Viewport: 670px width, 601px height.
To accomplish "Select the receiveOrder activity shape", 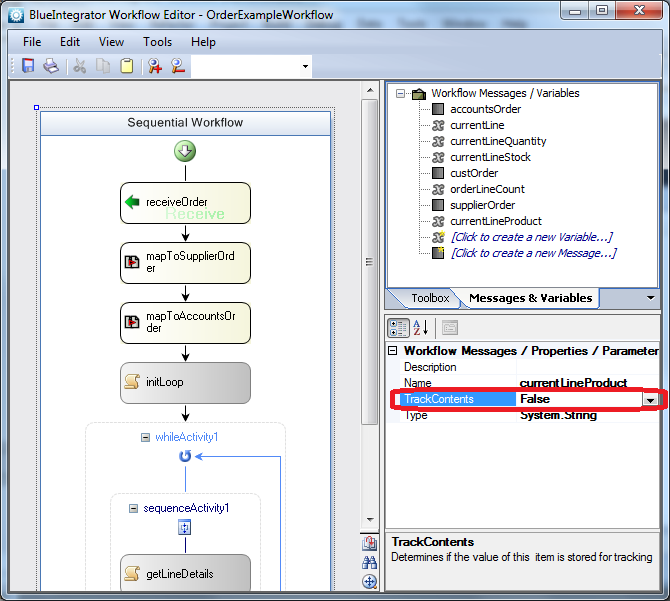I will coord(185,203).
